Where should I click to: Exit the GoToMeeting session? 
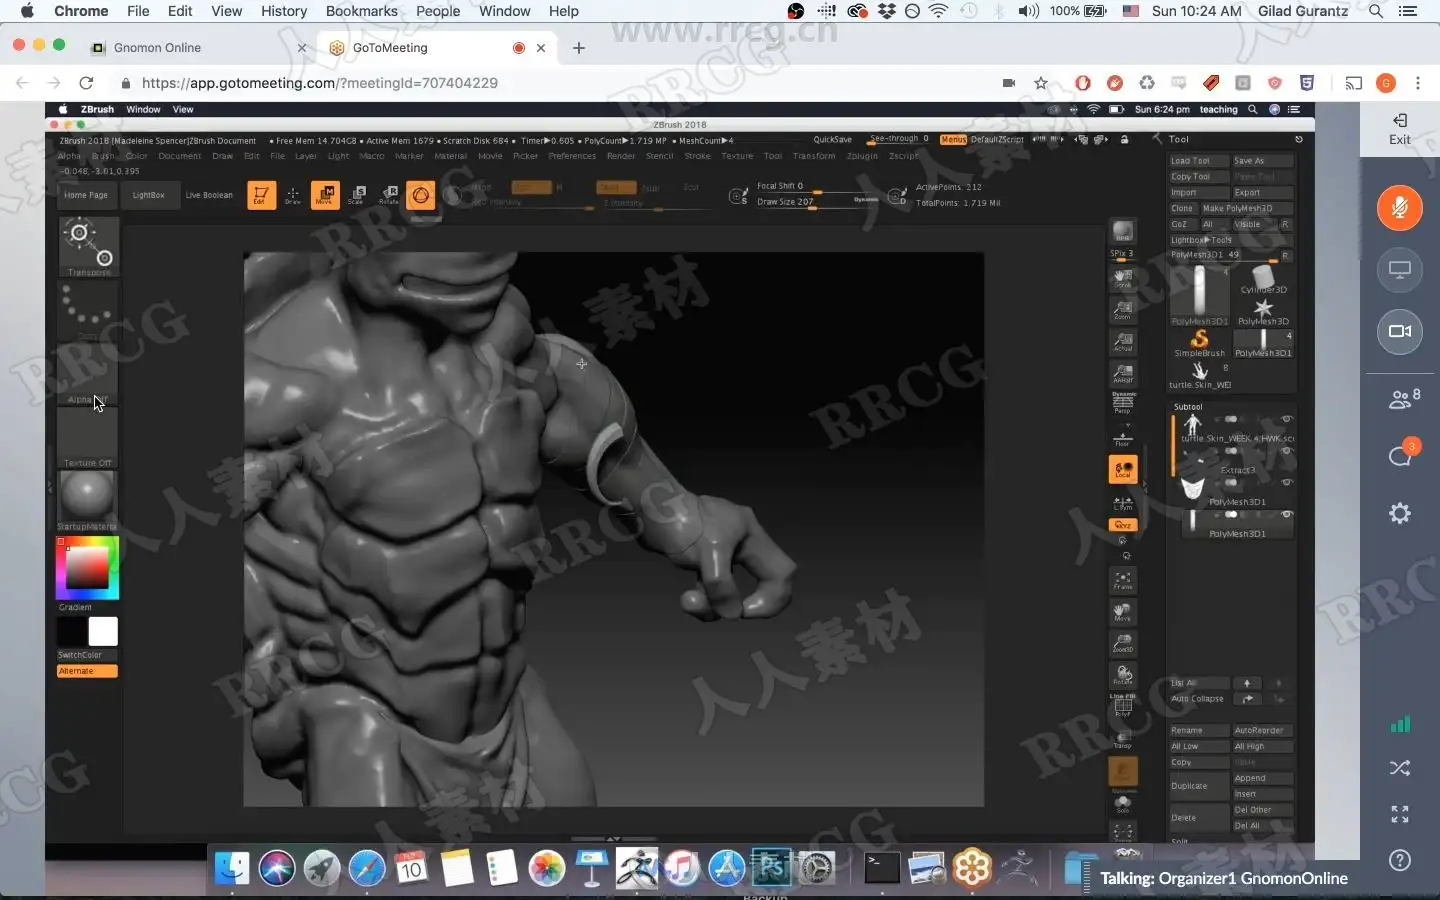[1400, 129]
